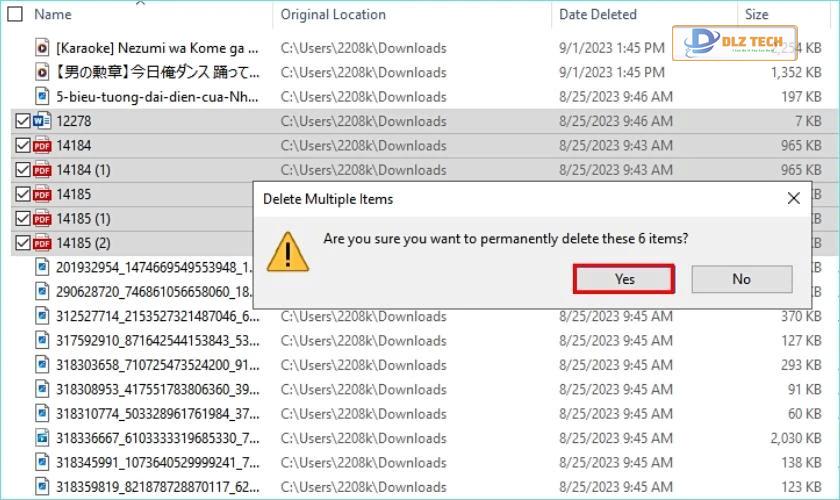Click the PDF icon of 14184
Viewport: 840px width, 500px height.
(x=42, y=145)
